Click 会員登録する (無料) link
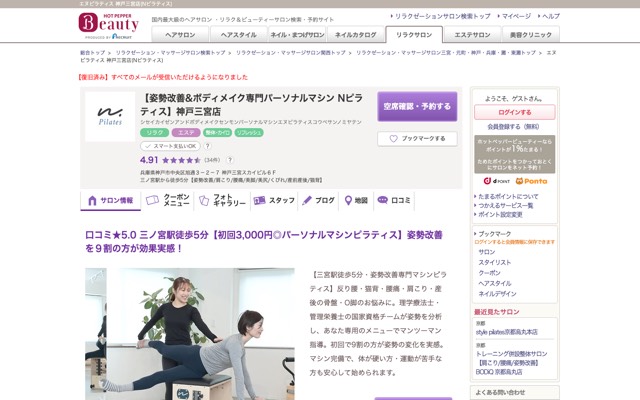 click(513, 127)
